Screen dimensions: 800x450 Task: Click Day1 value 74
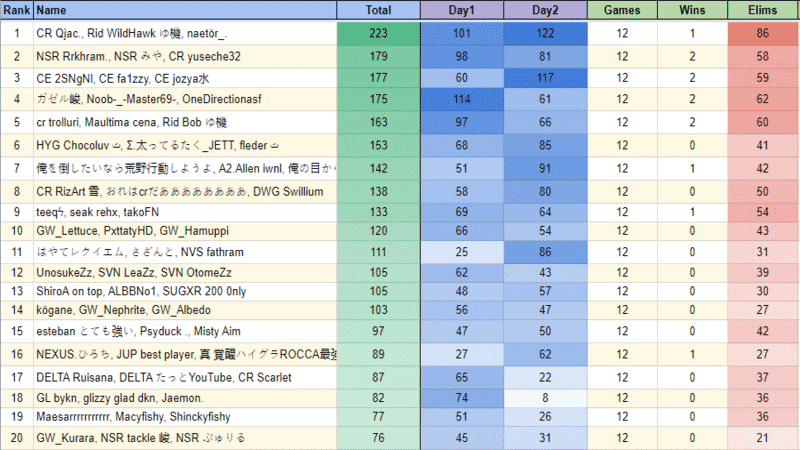tap(462, 398)
